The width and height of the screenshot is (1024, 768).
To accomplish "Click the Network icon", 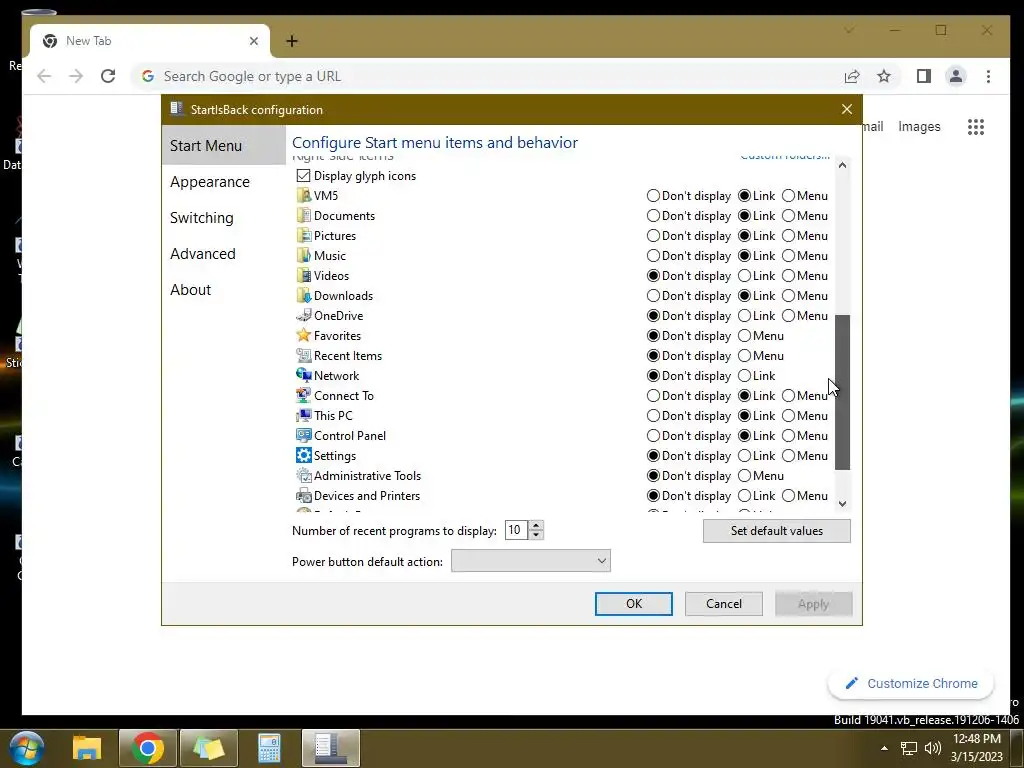I will click(x=303, y=376).
